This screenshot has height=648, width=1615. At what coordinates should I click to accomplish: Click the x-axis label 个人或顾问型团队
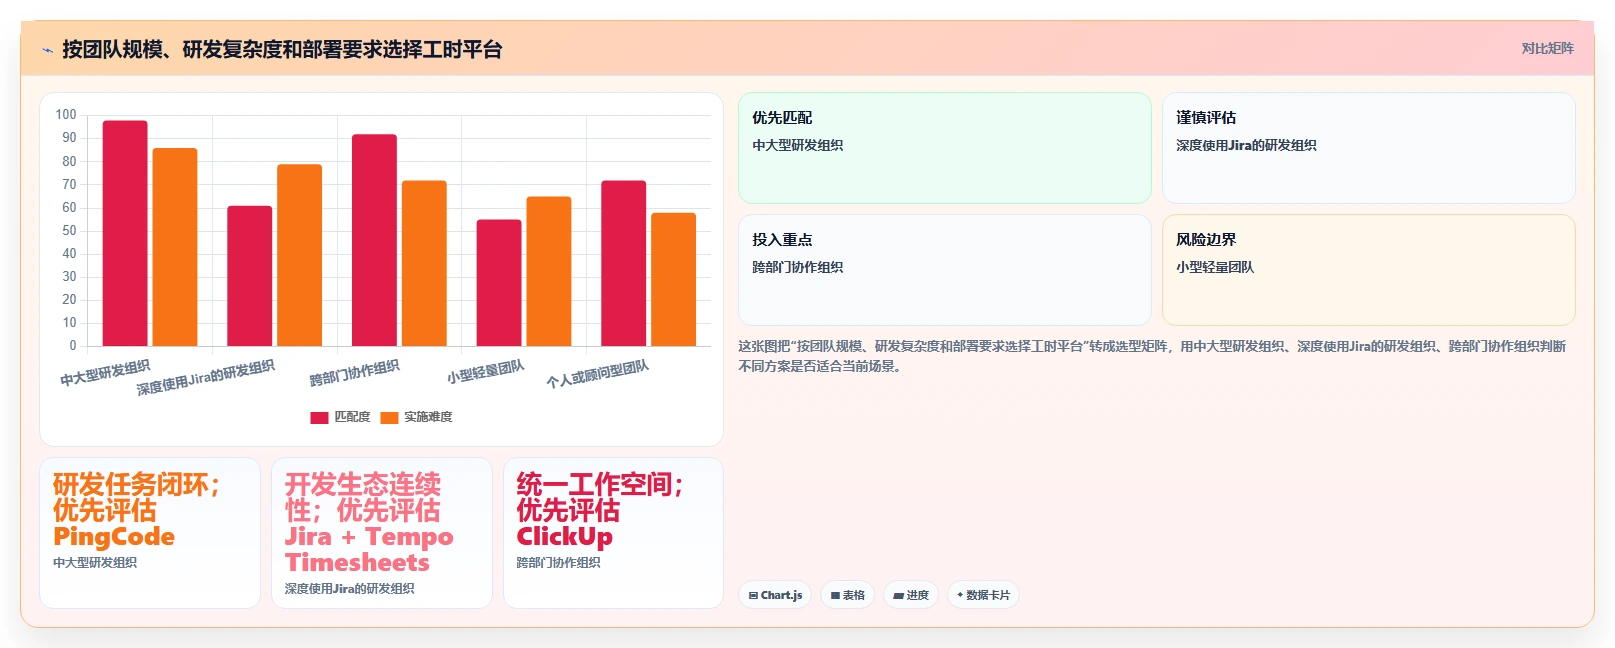(x=598, y=374)
